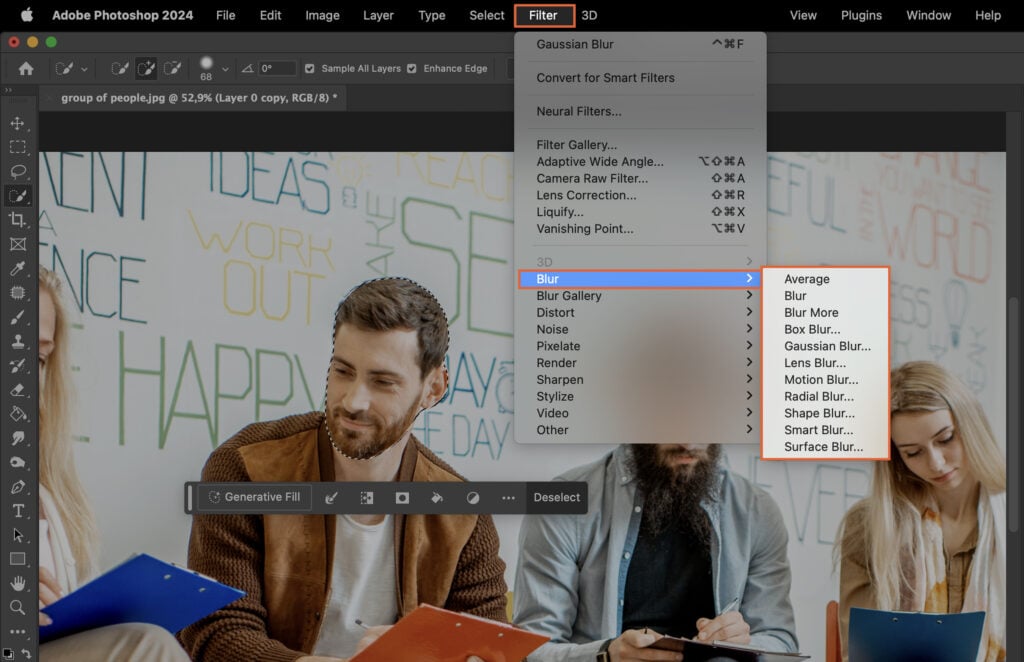Select the Crop tool
This screenshot has width=1024, height=662.
coord(18,220)
